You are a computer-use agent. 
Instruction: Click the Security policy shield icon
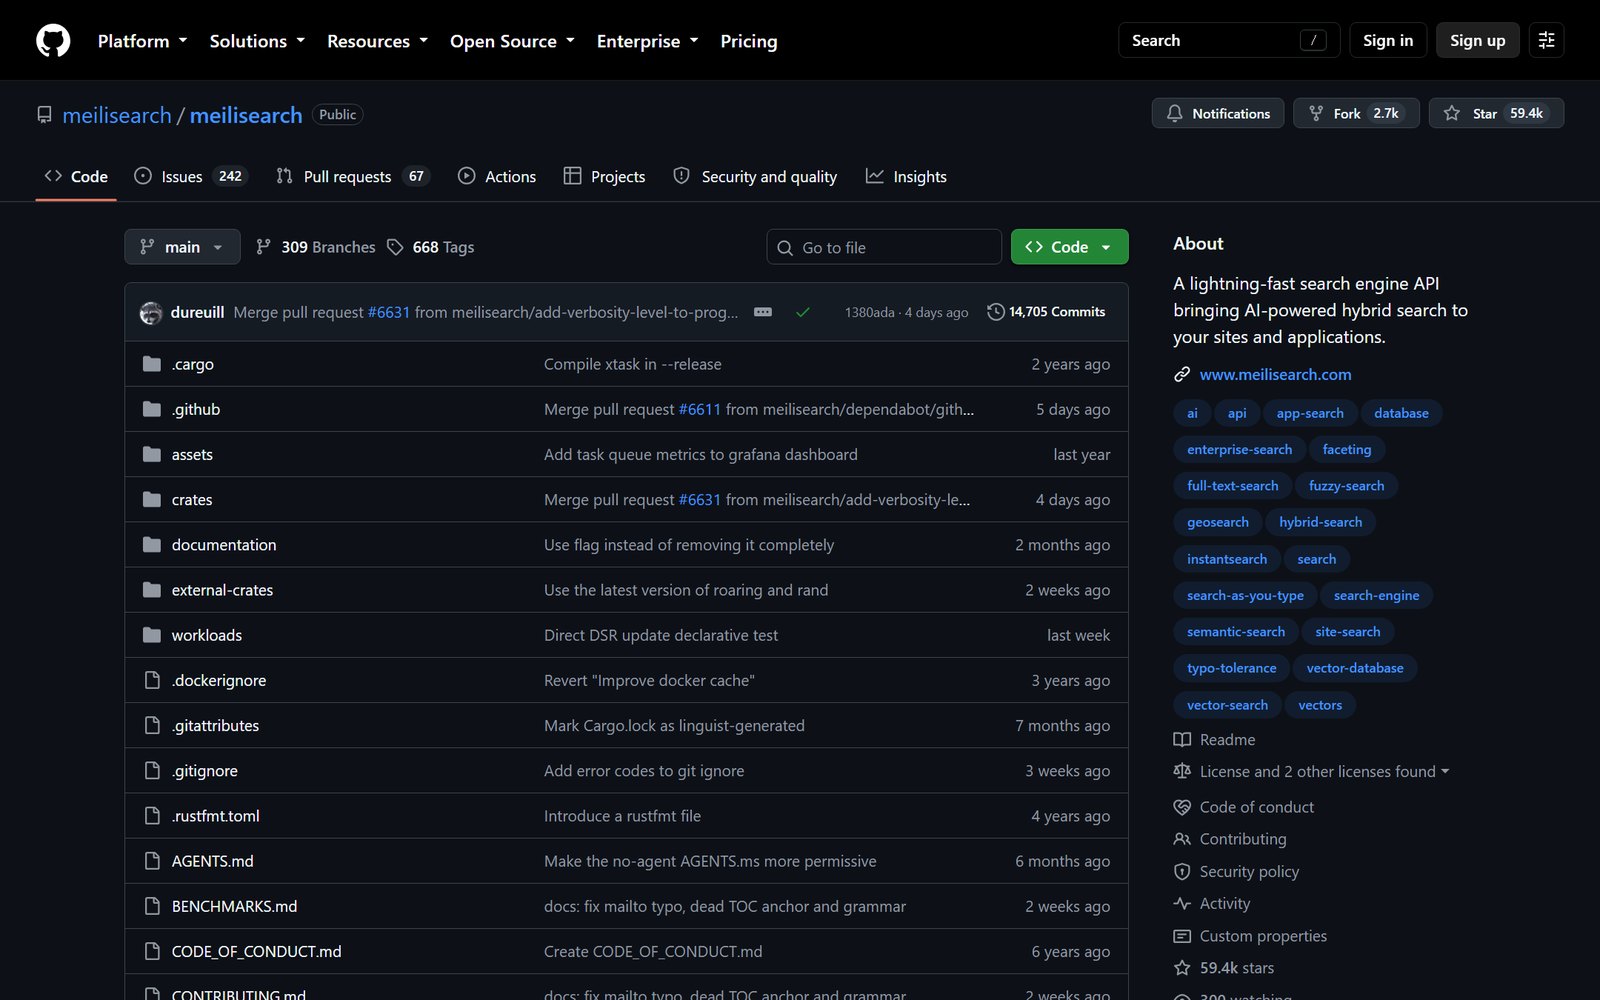click(1182, 872)
